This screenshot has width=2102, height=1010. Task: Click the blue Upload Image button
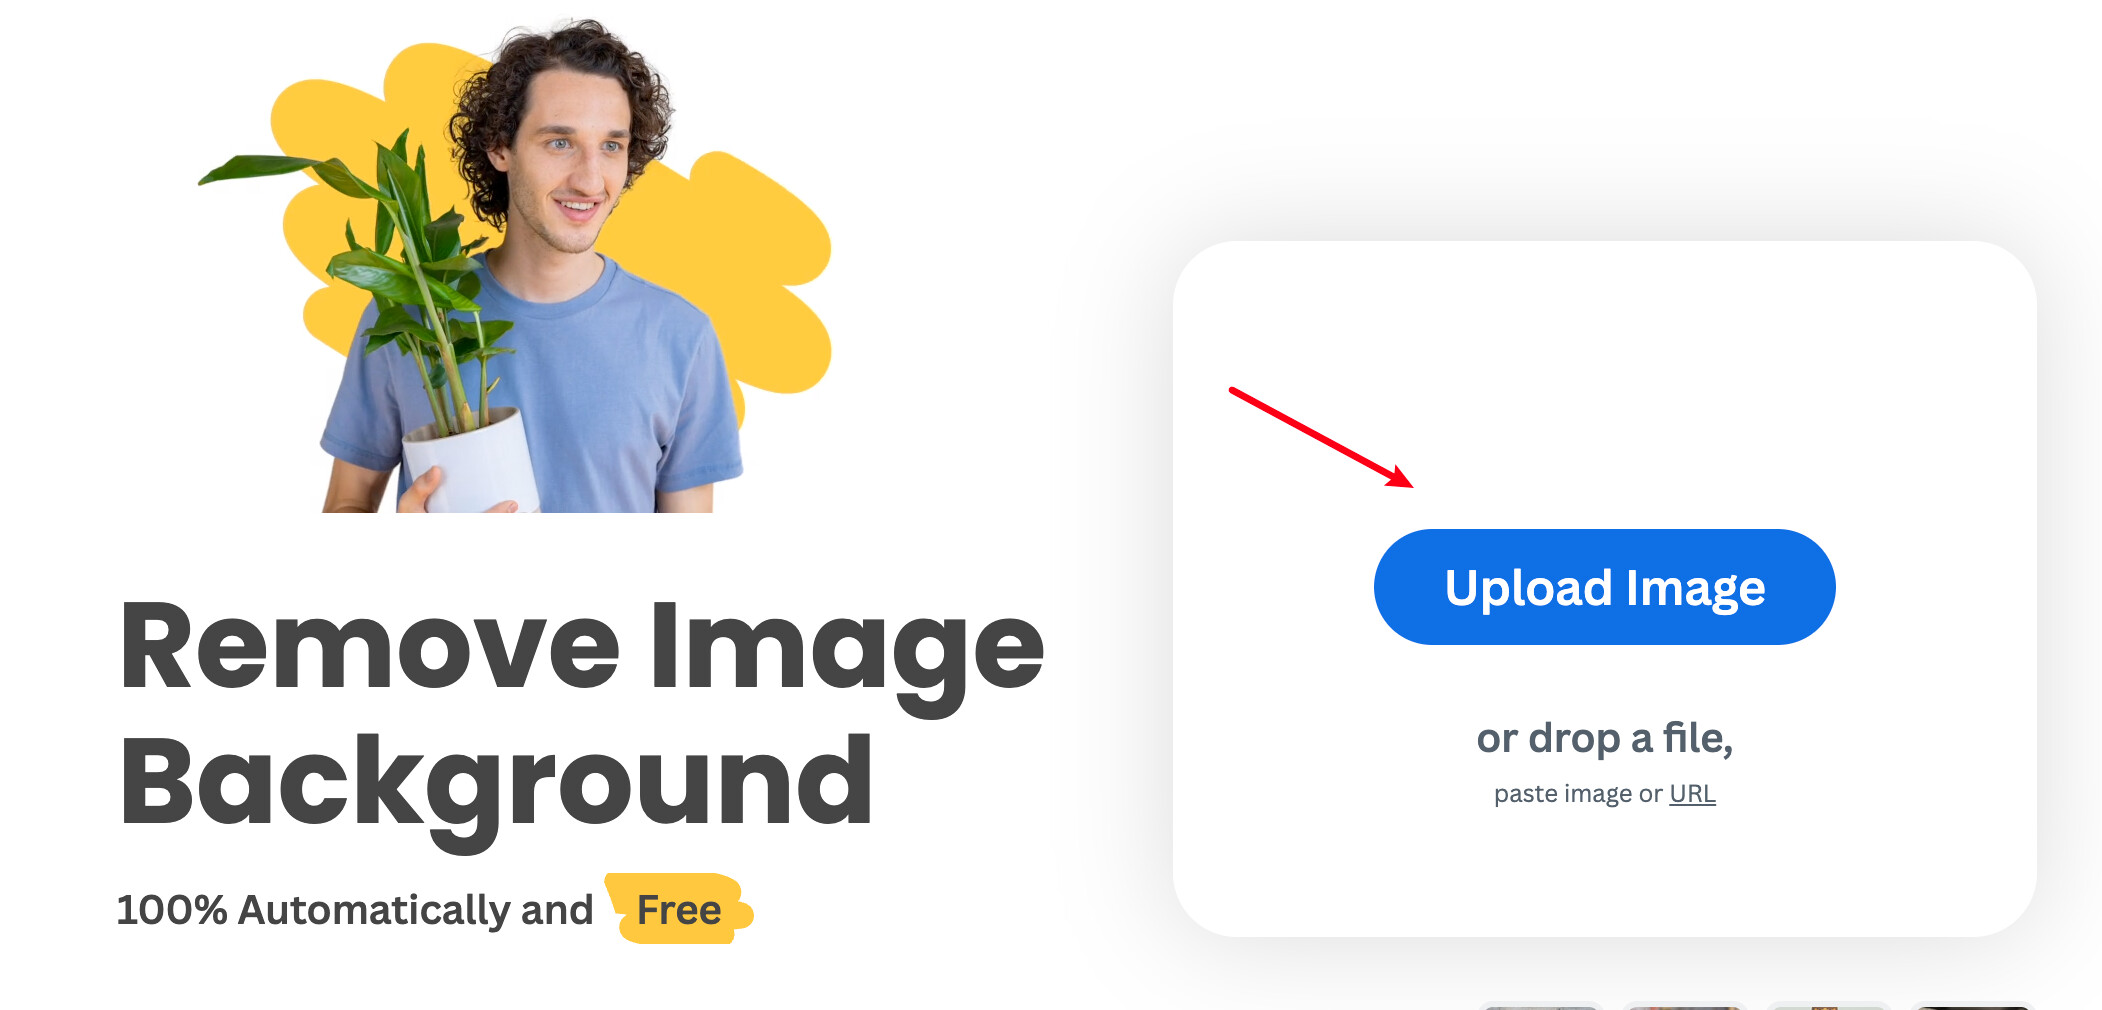coord(1604,587)
